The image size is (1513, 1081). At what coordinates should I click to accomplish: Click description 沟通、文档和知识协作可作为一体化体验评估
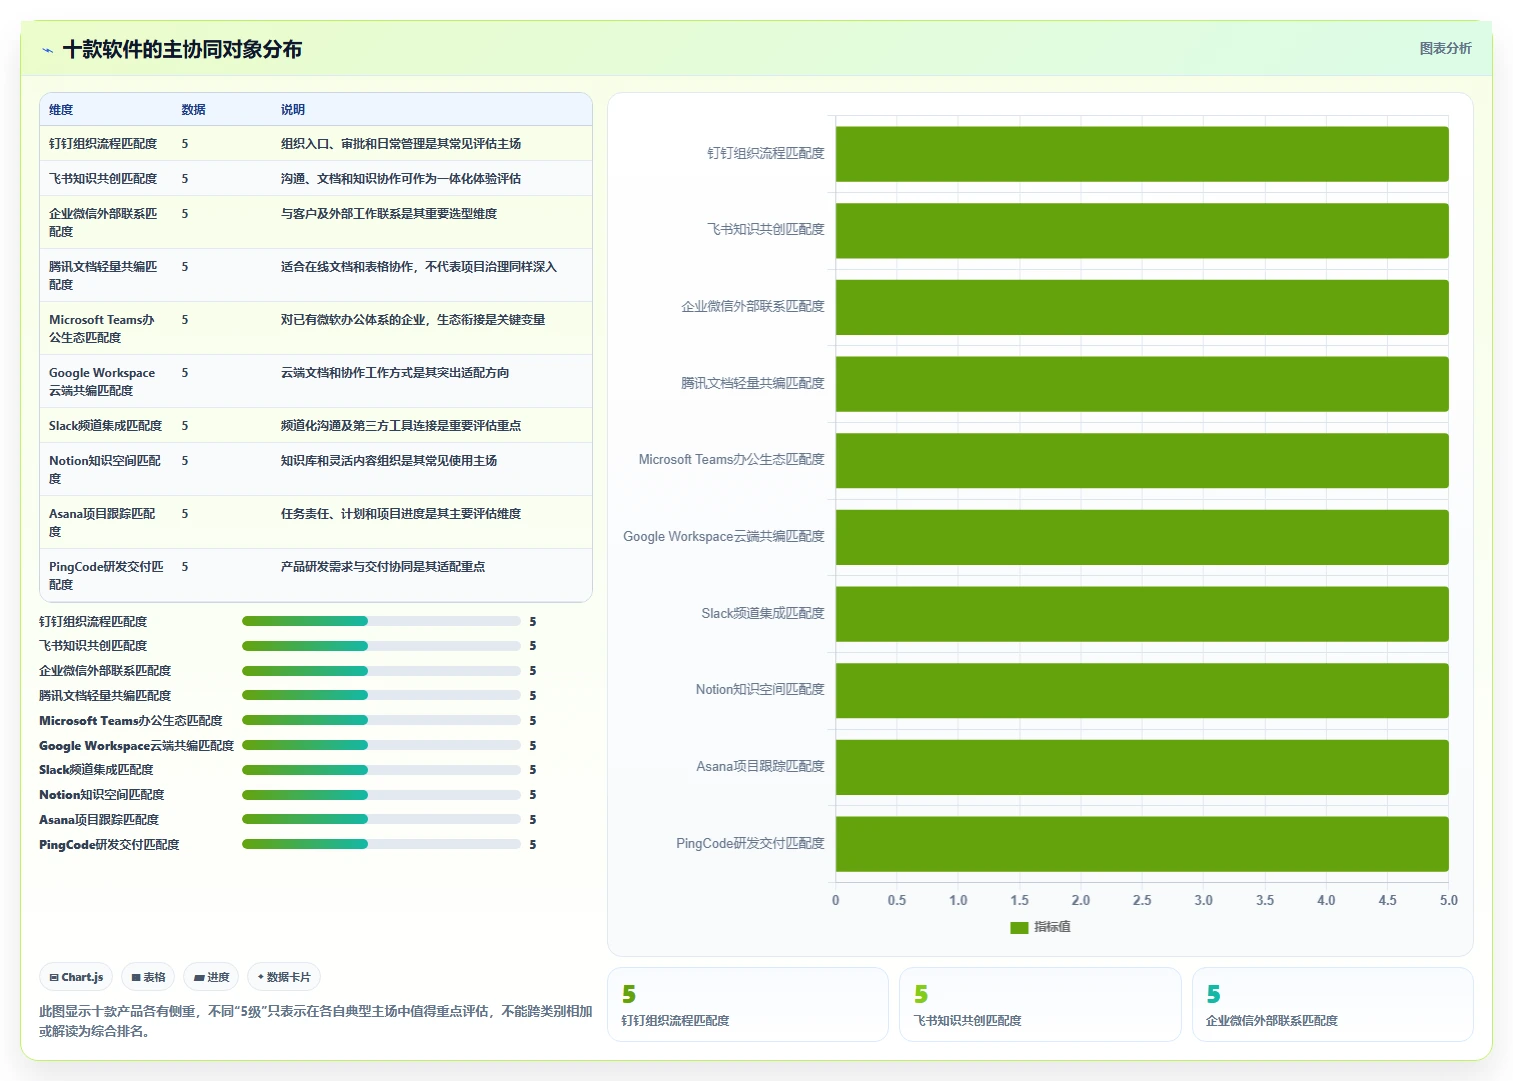[401, 179]
